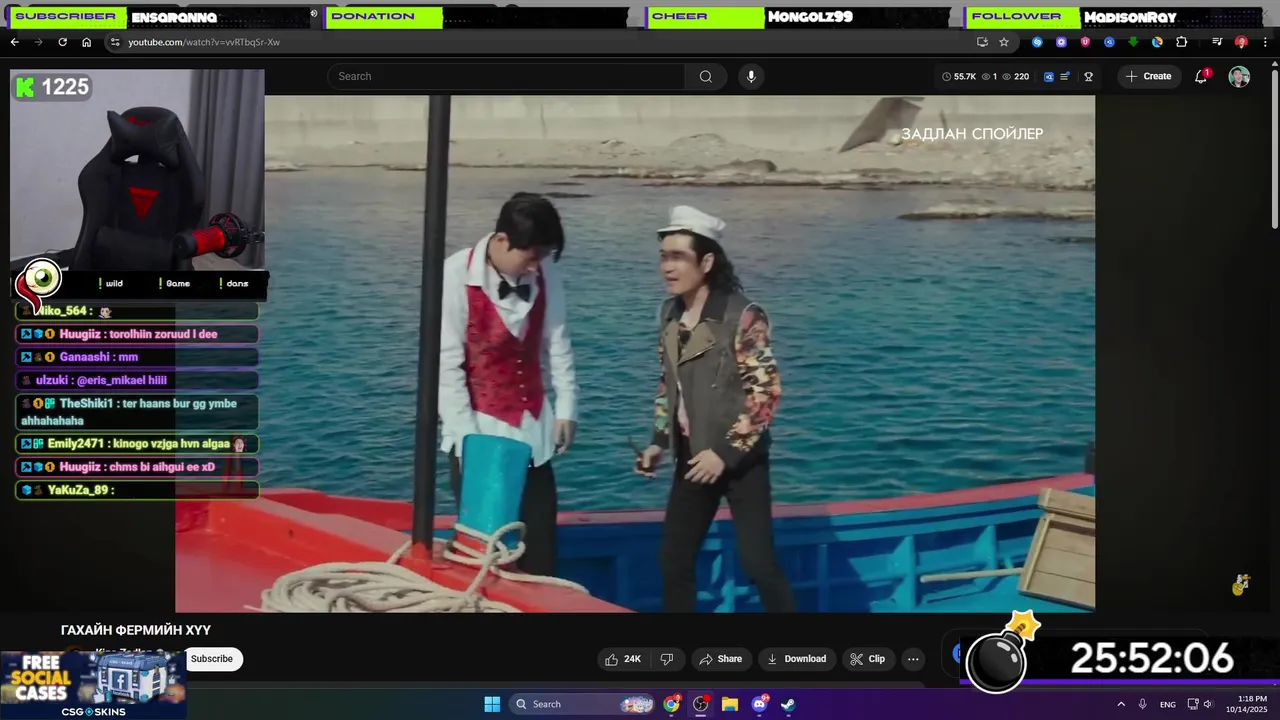The height and width of the screenshot is (720, 1280).
Task: Open the colorful circle extension
Action: click(x=1157, y=42)
